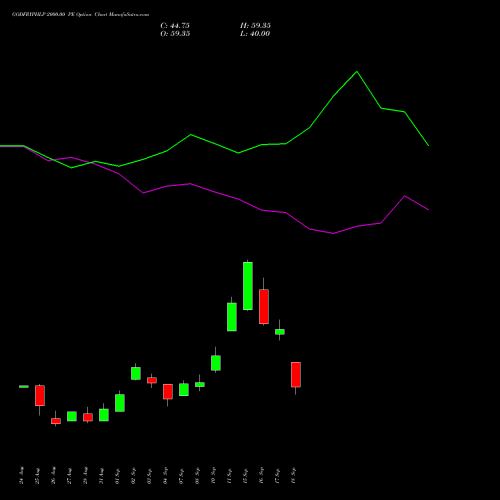
Task: Click the last peak of the purple line
Action: (405, 196)
